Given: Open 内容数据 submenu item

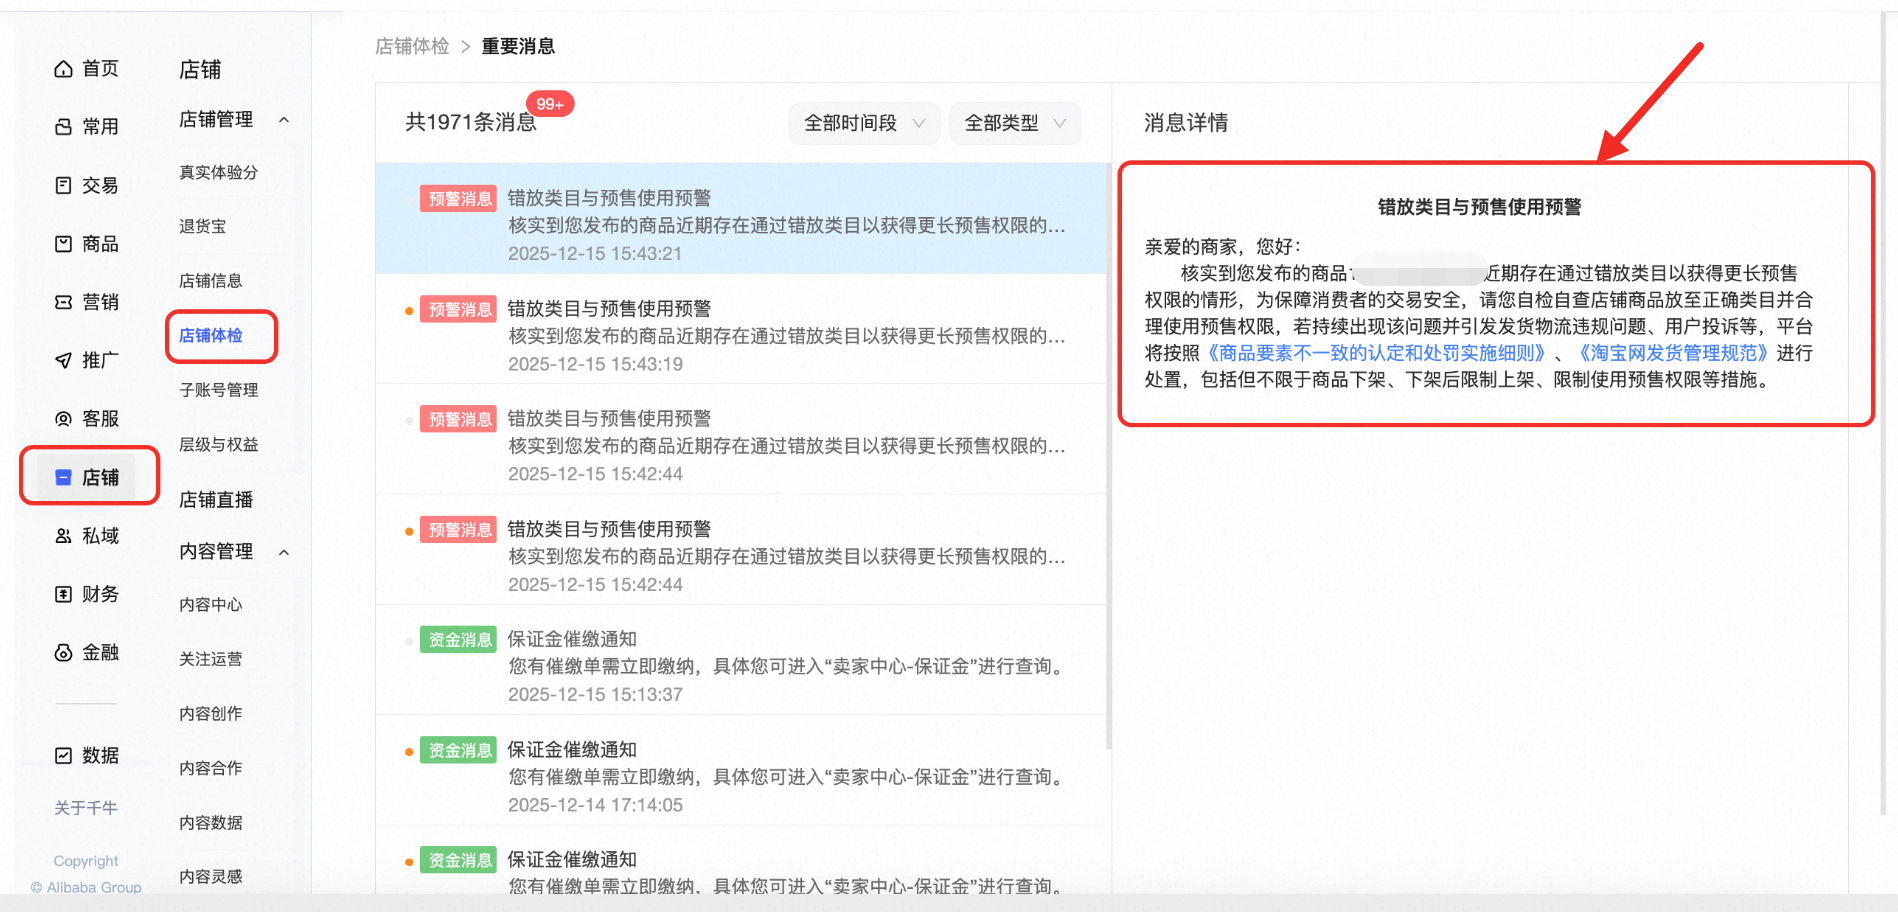Looking at the screenshot, I should click(x=210, y=822).
